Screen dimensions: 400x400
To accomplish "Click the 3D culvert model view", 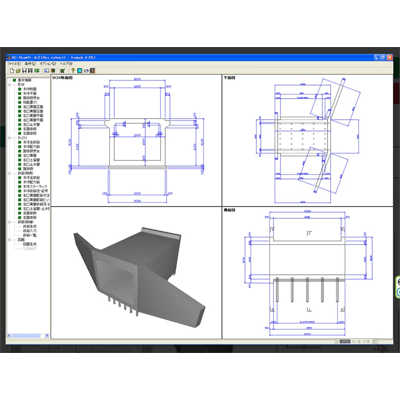I will point(136,273).
